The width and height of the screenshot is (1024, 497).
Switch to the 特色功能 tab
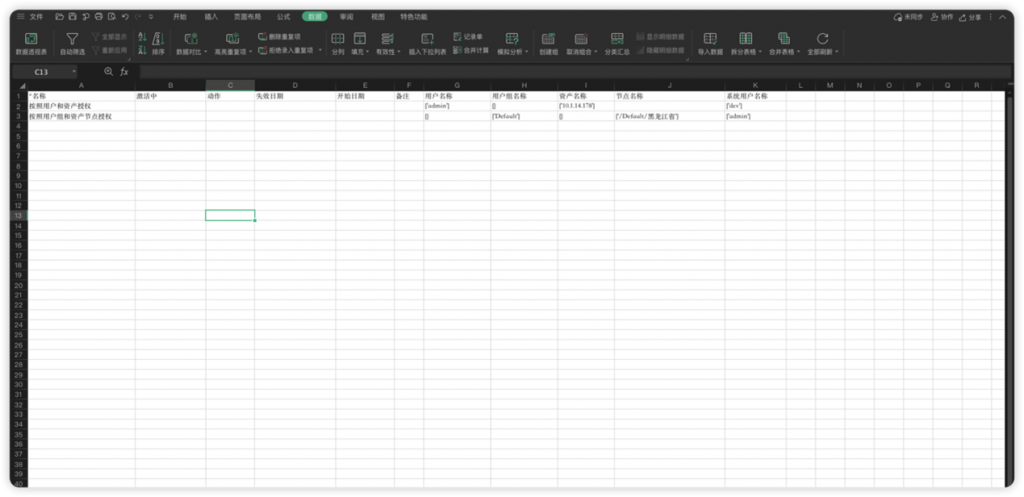pos(414,16)
